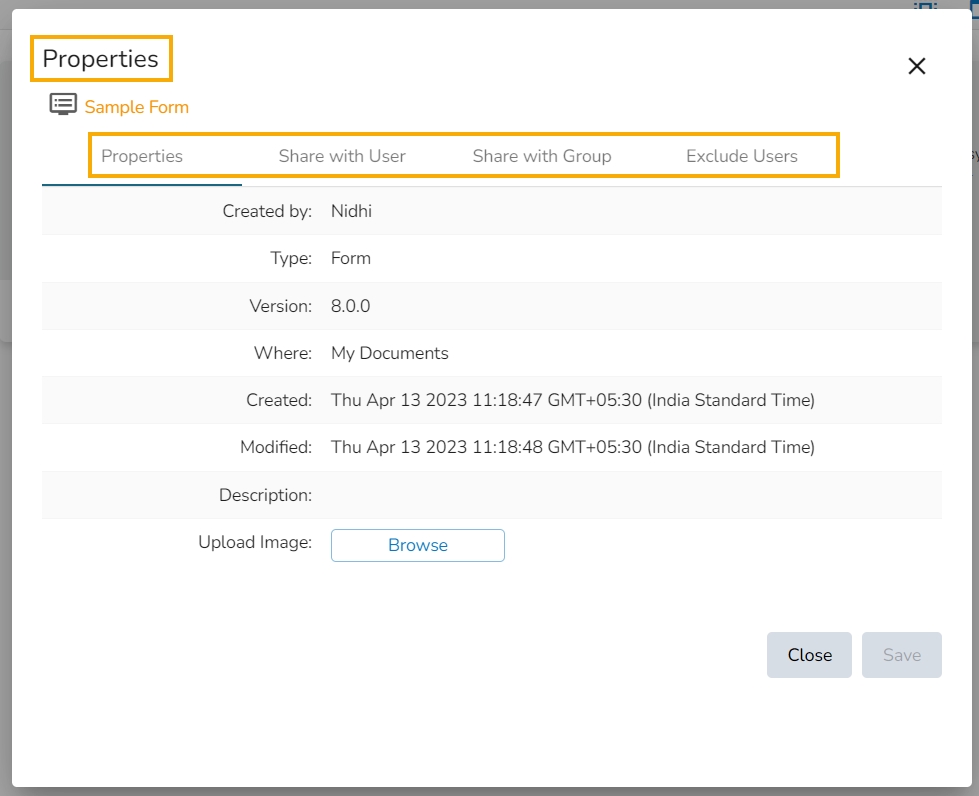Click the Where value My Documents
The height and width of the screenshot is (796, 979).
click(x=390, y=353)
